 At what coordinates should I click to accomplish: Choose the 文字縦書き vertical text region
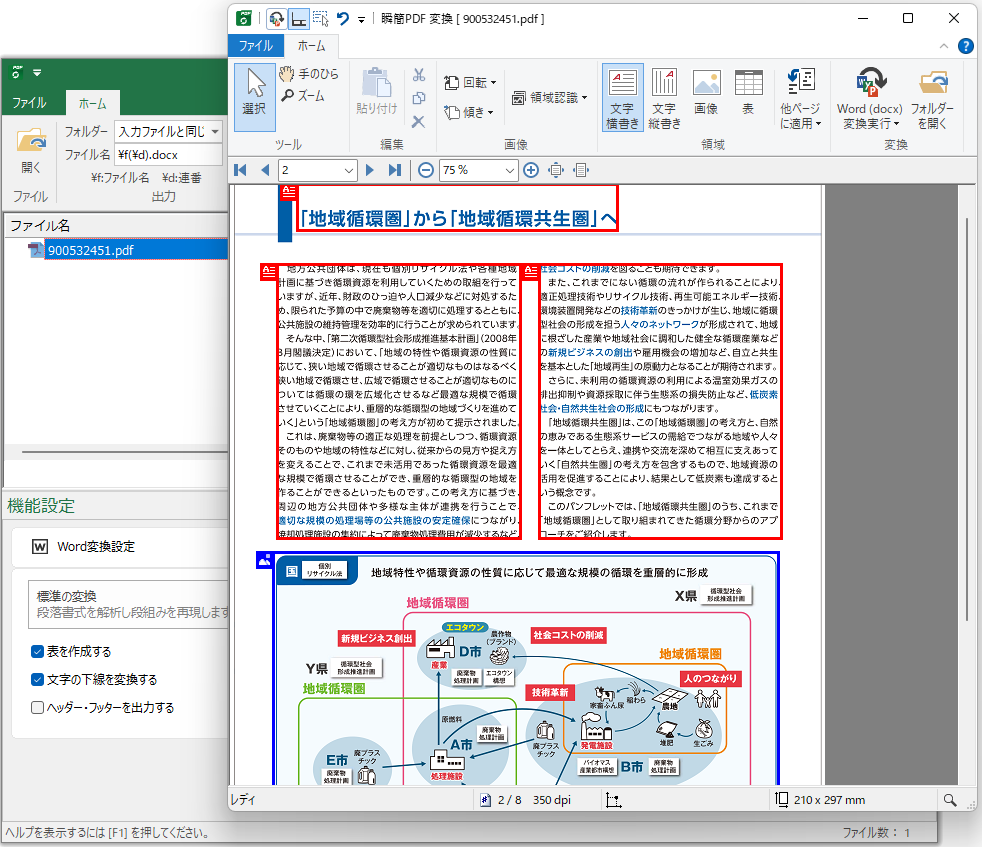point(665,97)
